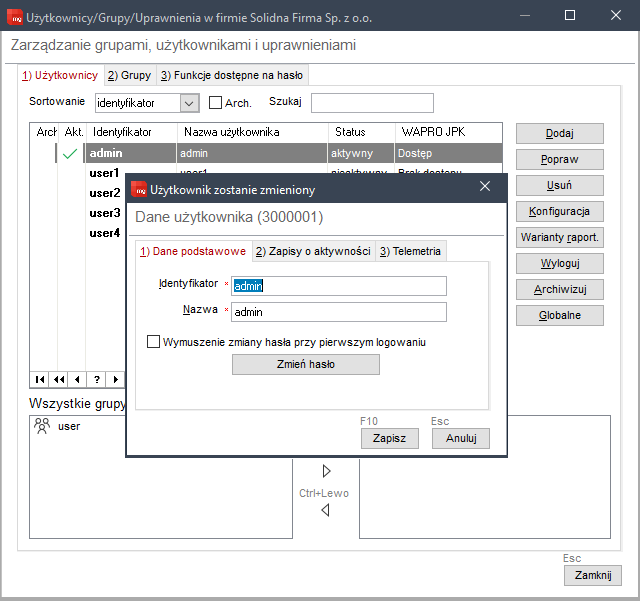Click the Usuń button
Image resolution: width=640 pixels, height=602 pixels.
click(560, 185)
